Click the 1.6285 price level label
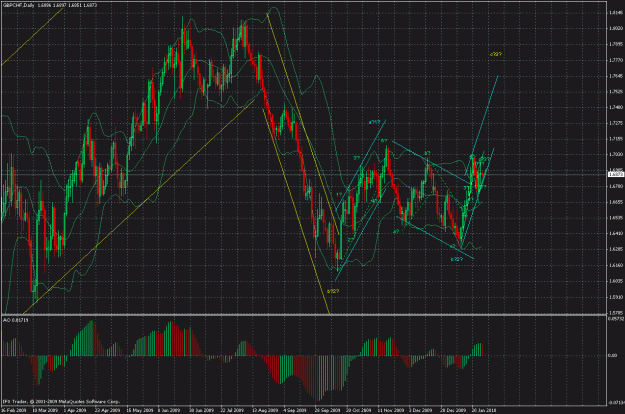The width and height of the screenshot is (625, 414). point(615,249)
